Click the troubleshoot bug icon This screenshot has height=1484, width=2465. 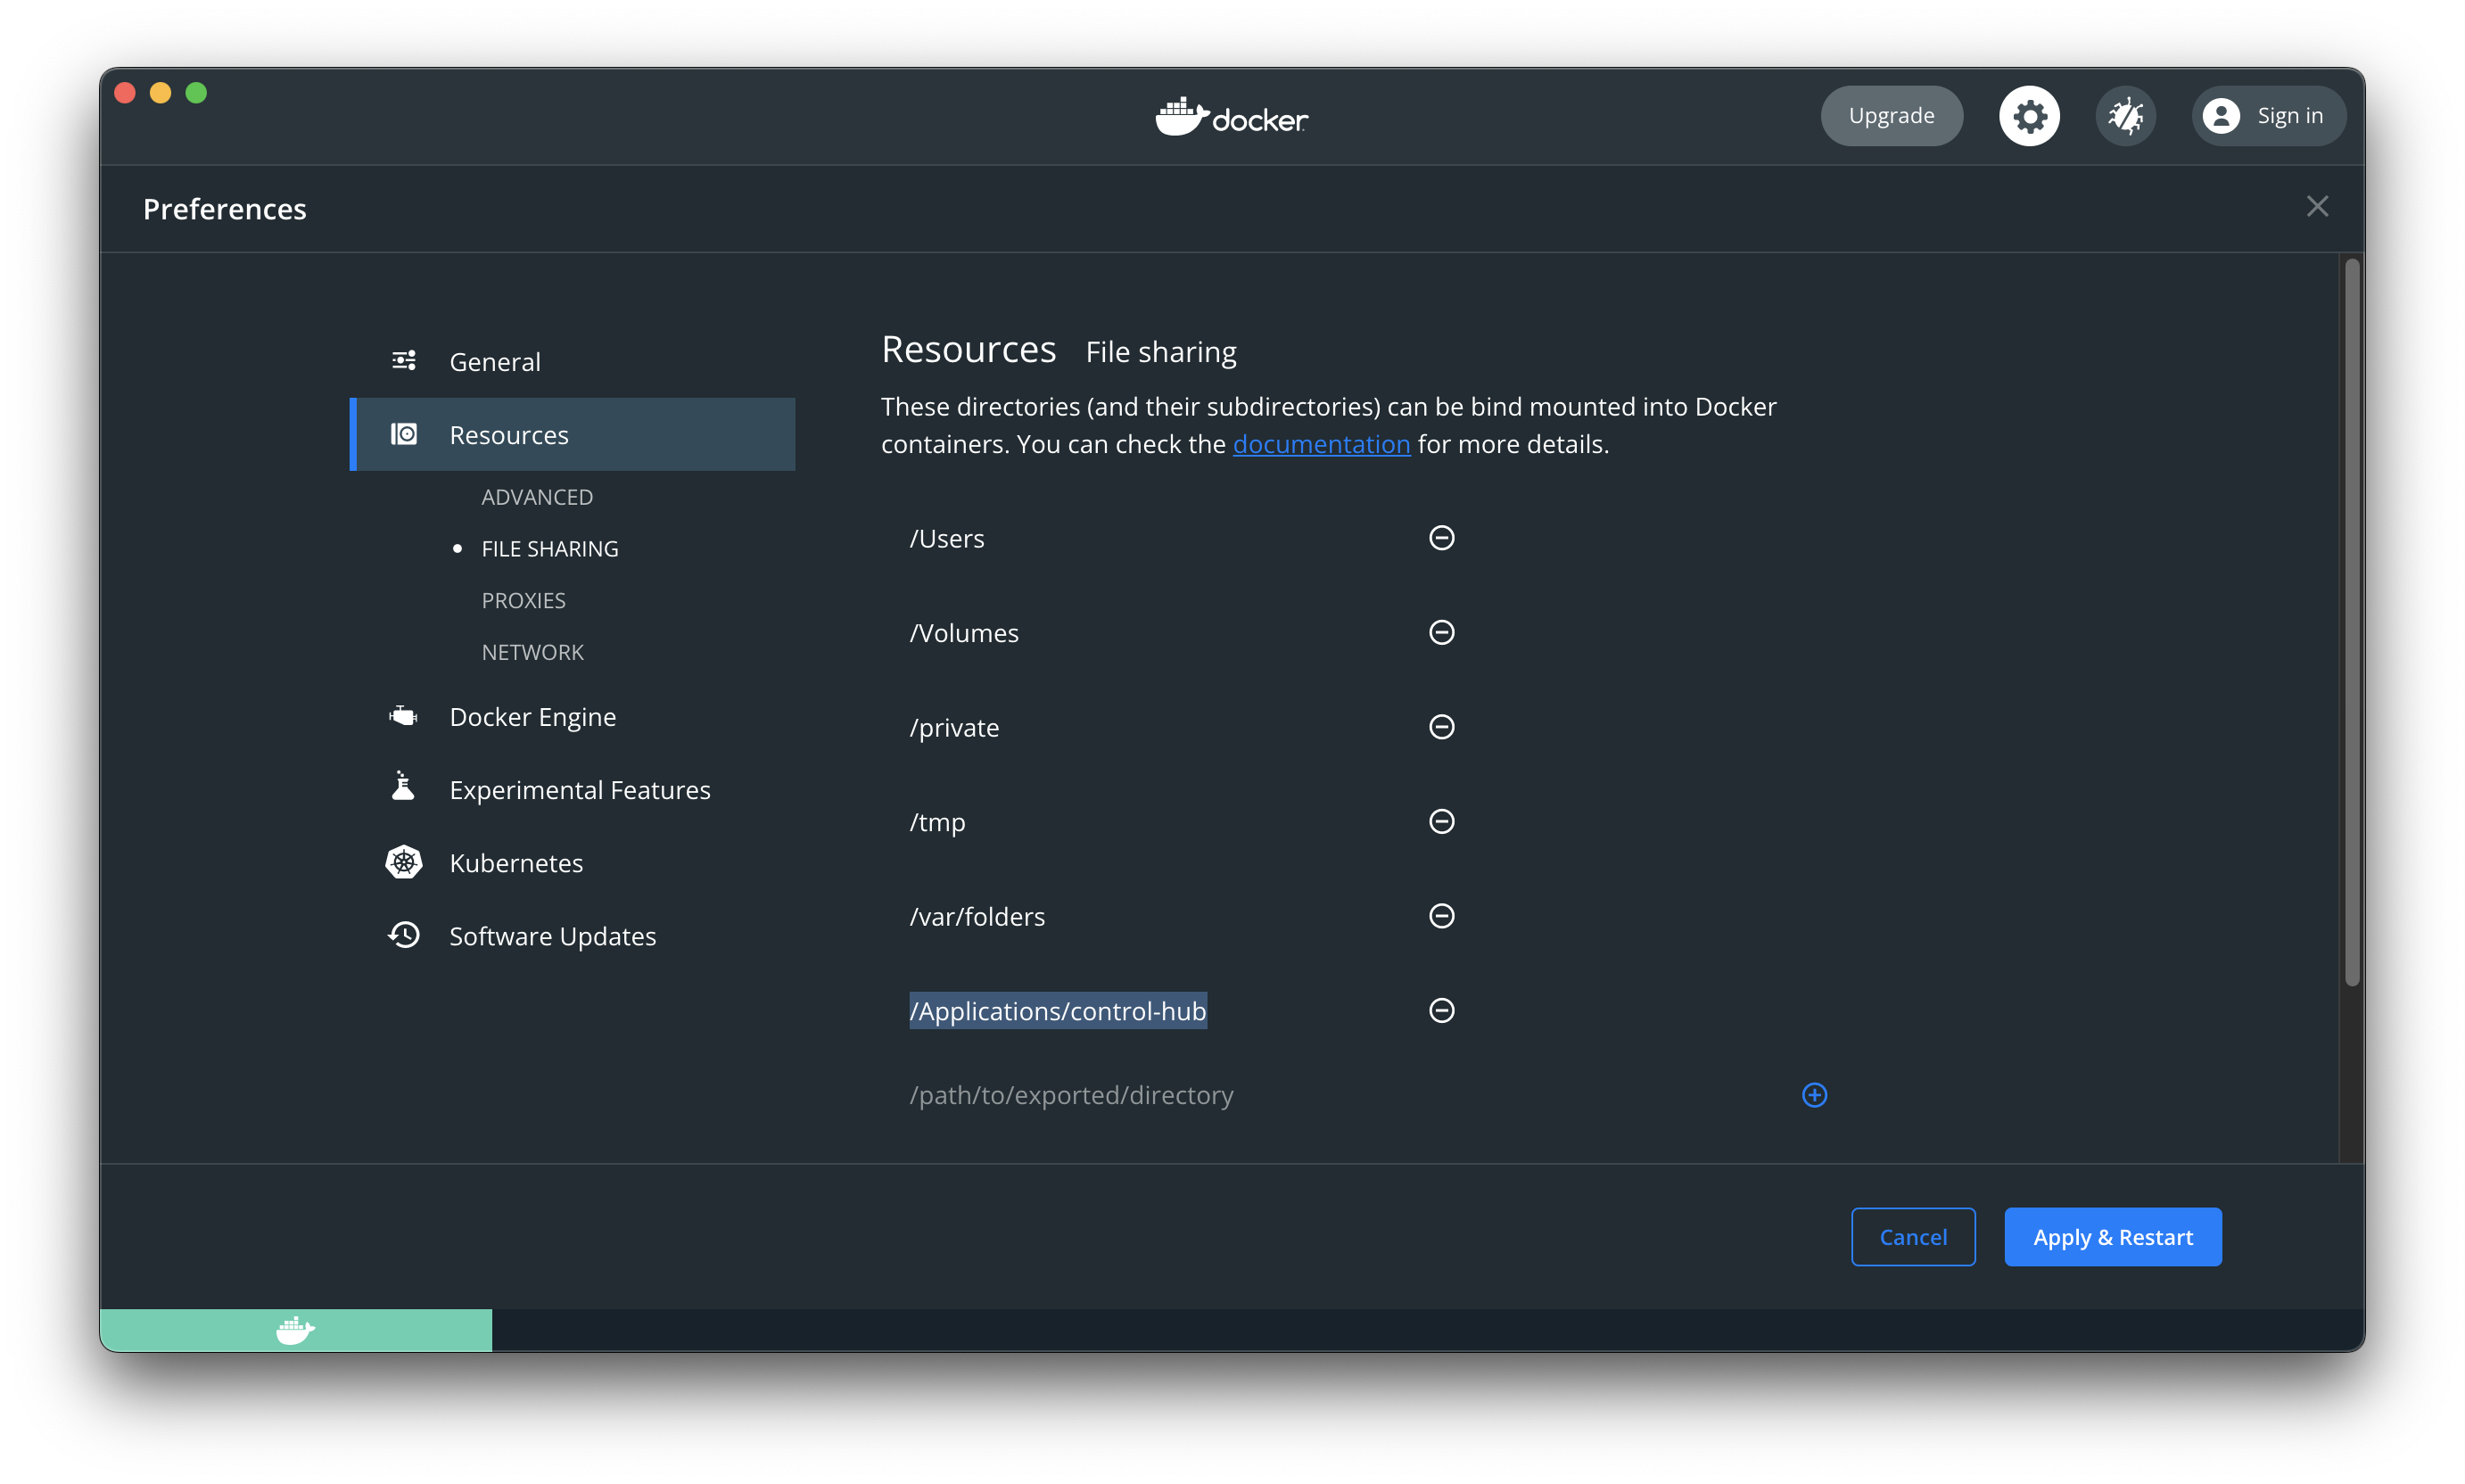2124,116
